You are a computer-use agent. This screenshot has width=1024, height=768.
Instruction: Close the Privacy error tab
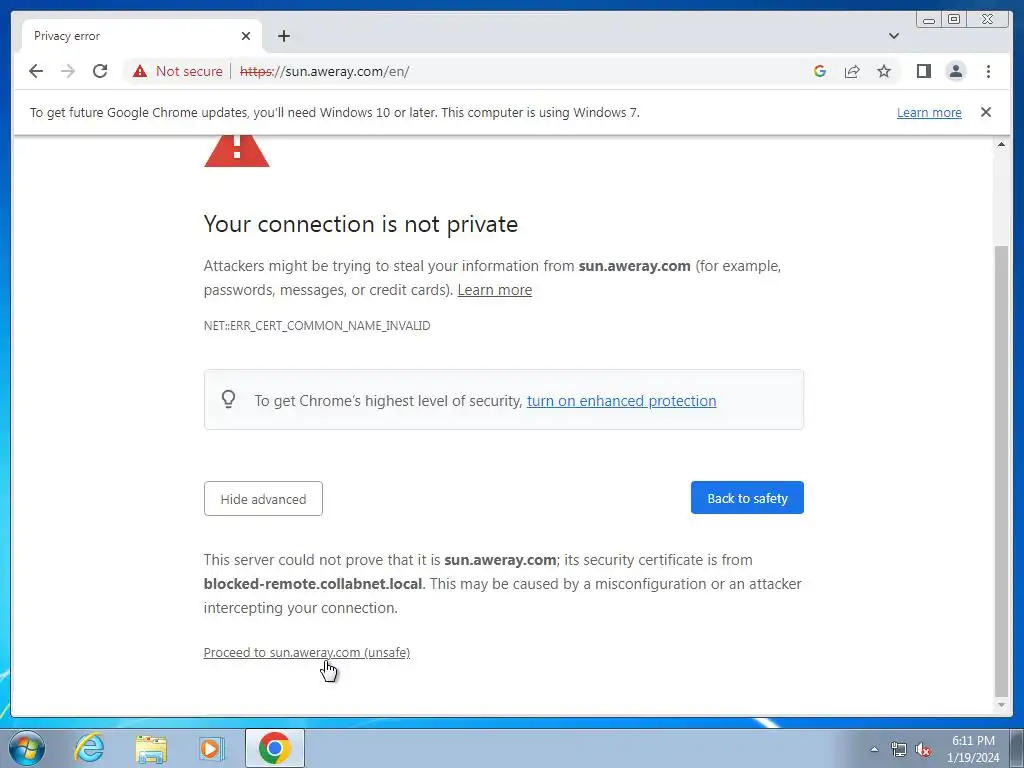tap(246, 36)
